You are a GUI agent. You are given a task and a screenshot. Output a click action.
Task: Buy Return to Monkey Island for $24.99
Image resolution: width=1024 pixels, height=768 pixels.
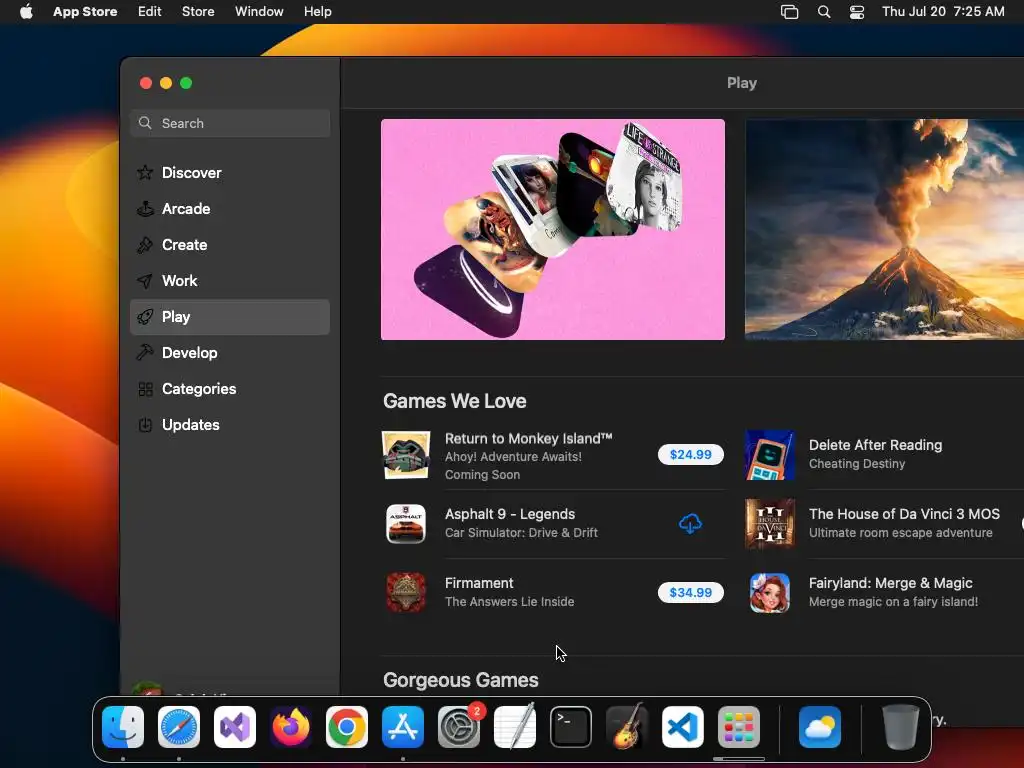pyautogui.click(x=690, y=455)
